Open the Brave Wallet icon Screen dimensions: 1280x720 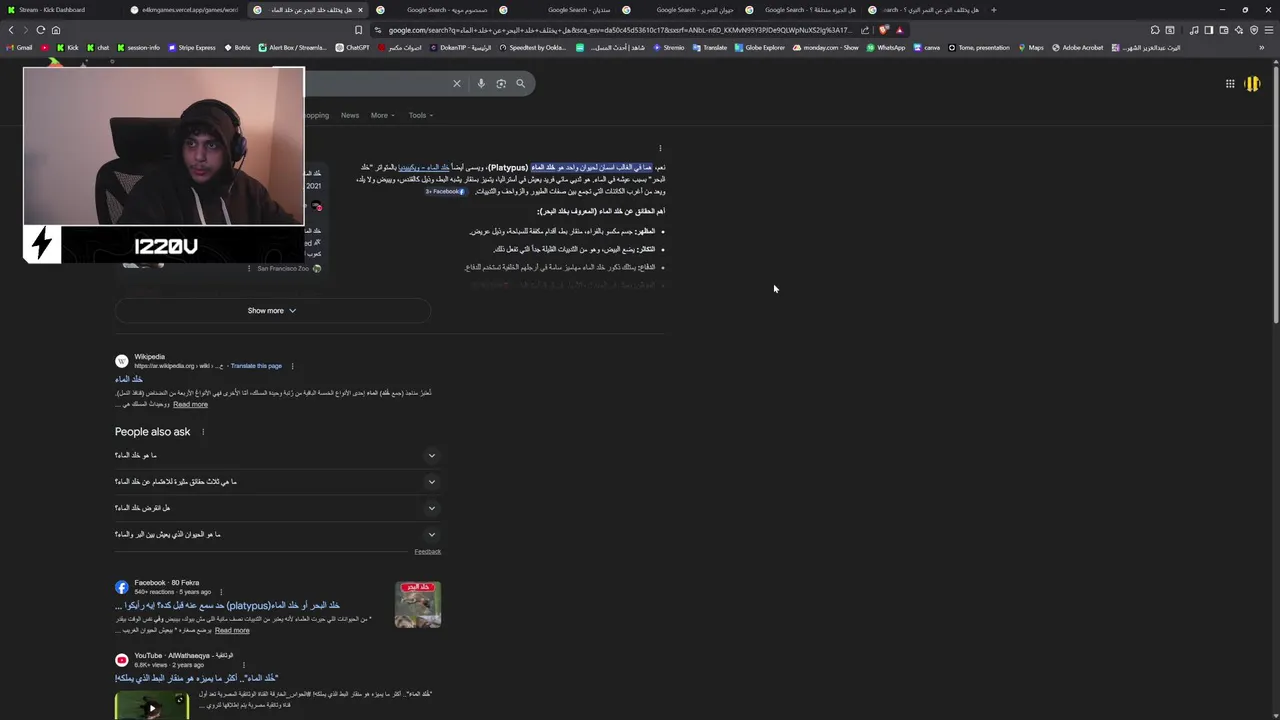click(1224, 30)
